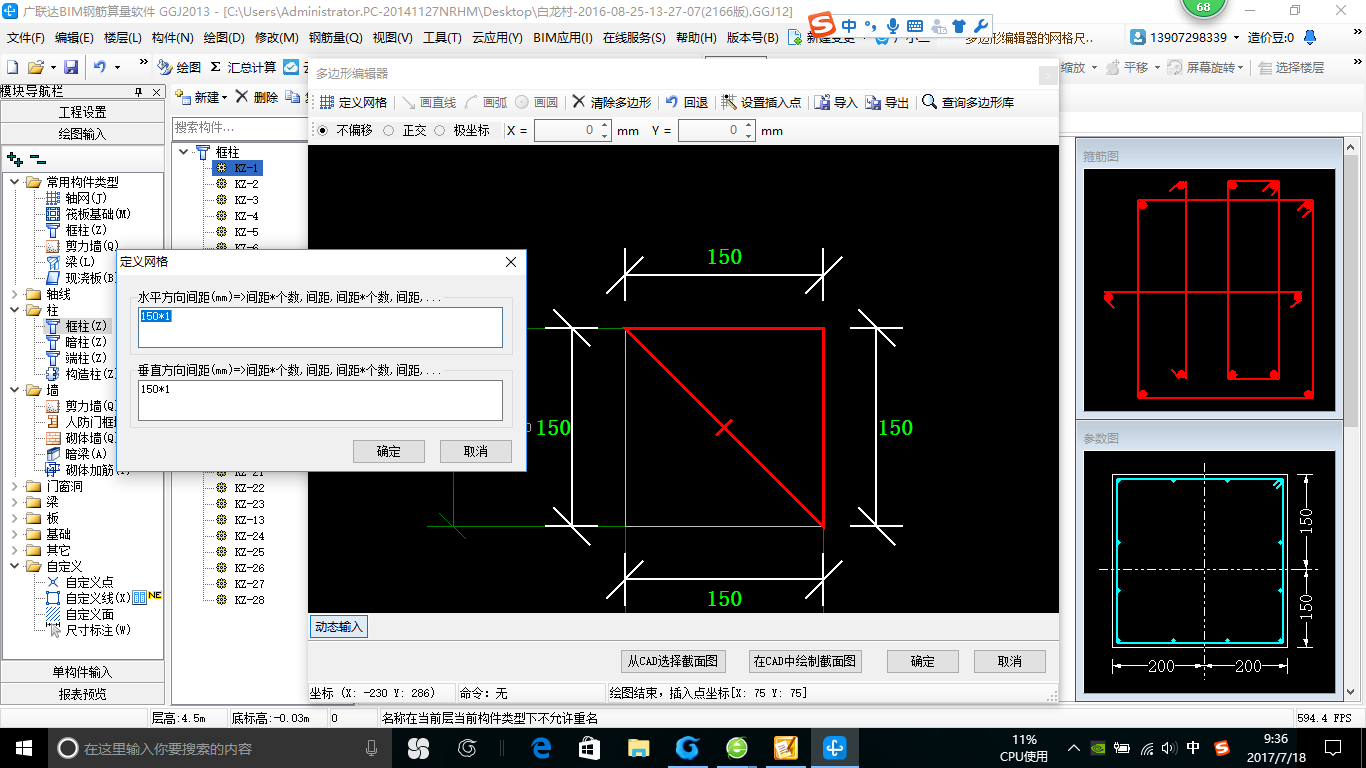The height and width of the screenshot is (768, 1366).
Task: Click the Sogou soft keyboard icon
Action: tap(915, 25)
